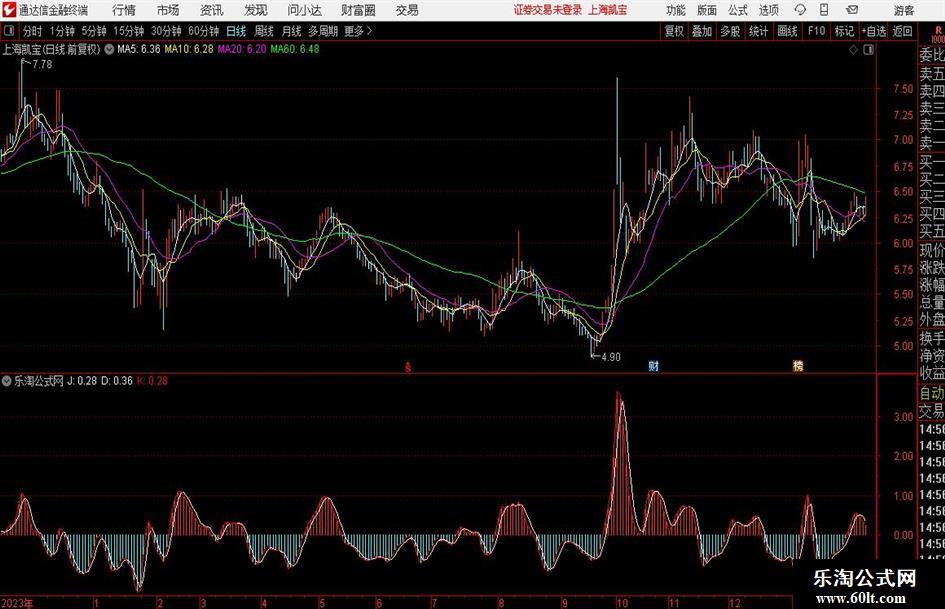Open the envelope messages icon
The height and width of the screenshot is (609, 945).
coord(852,10)
